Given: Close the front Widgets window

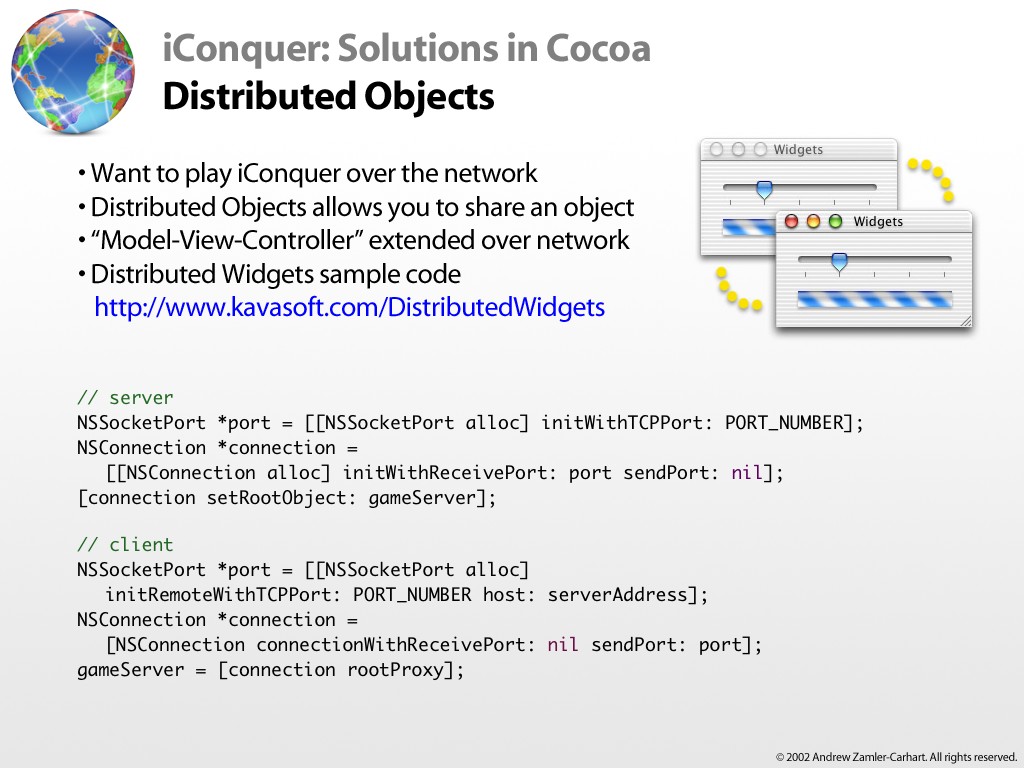Looking at the screenshot, I should (x=792, y=222).
